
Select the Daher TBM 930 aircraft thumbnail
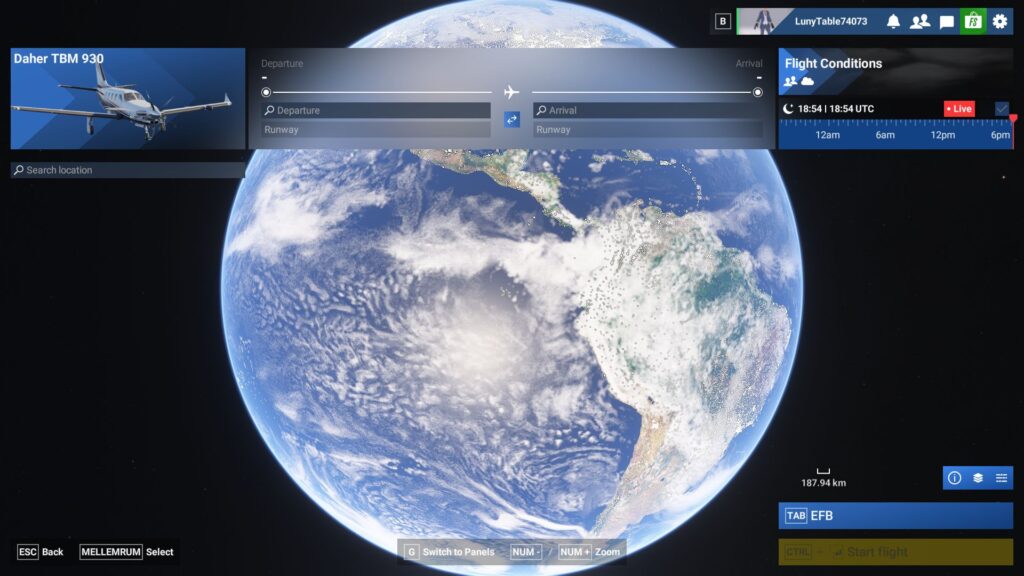tap(128, 99)
